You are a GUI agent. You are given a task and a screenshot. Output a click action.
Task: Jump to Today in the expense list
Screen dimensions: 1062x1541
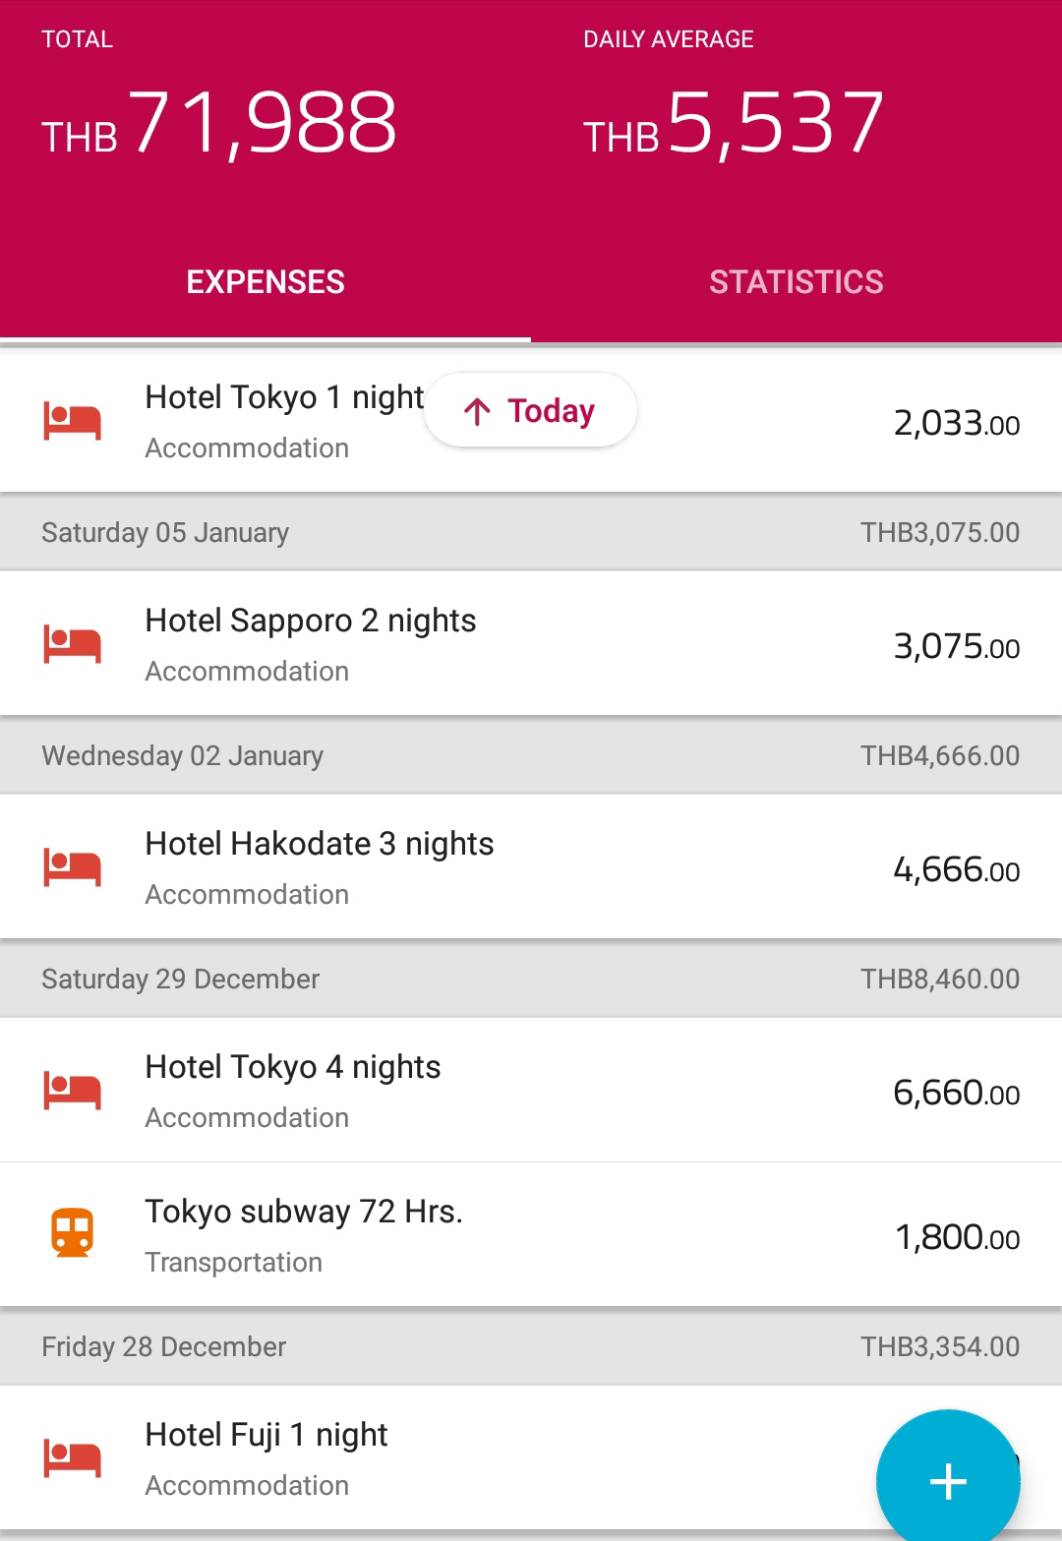pyautogui.click(x=530, y=410)
